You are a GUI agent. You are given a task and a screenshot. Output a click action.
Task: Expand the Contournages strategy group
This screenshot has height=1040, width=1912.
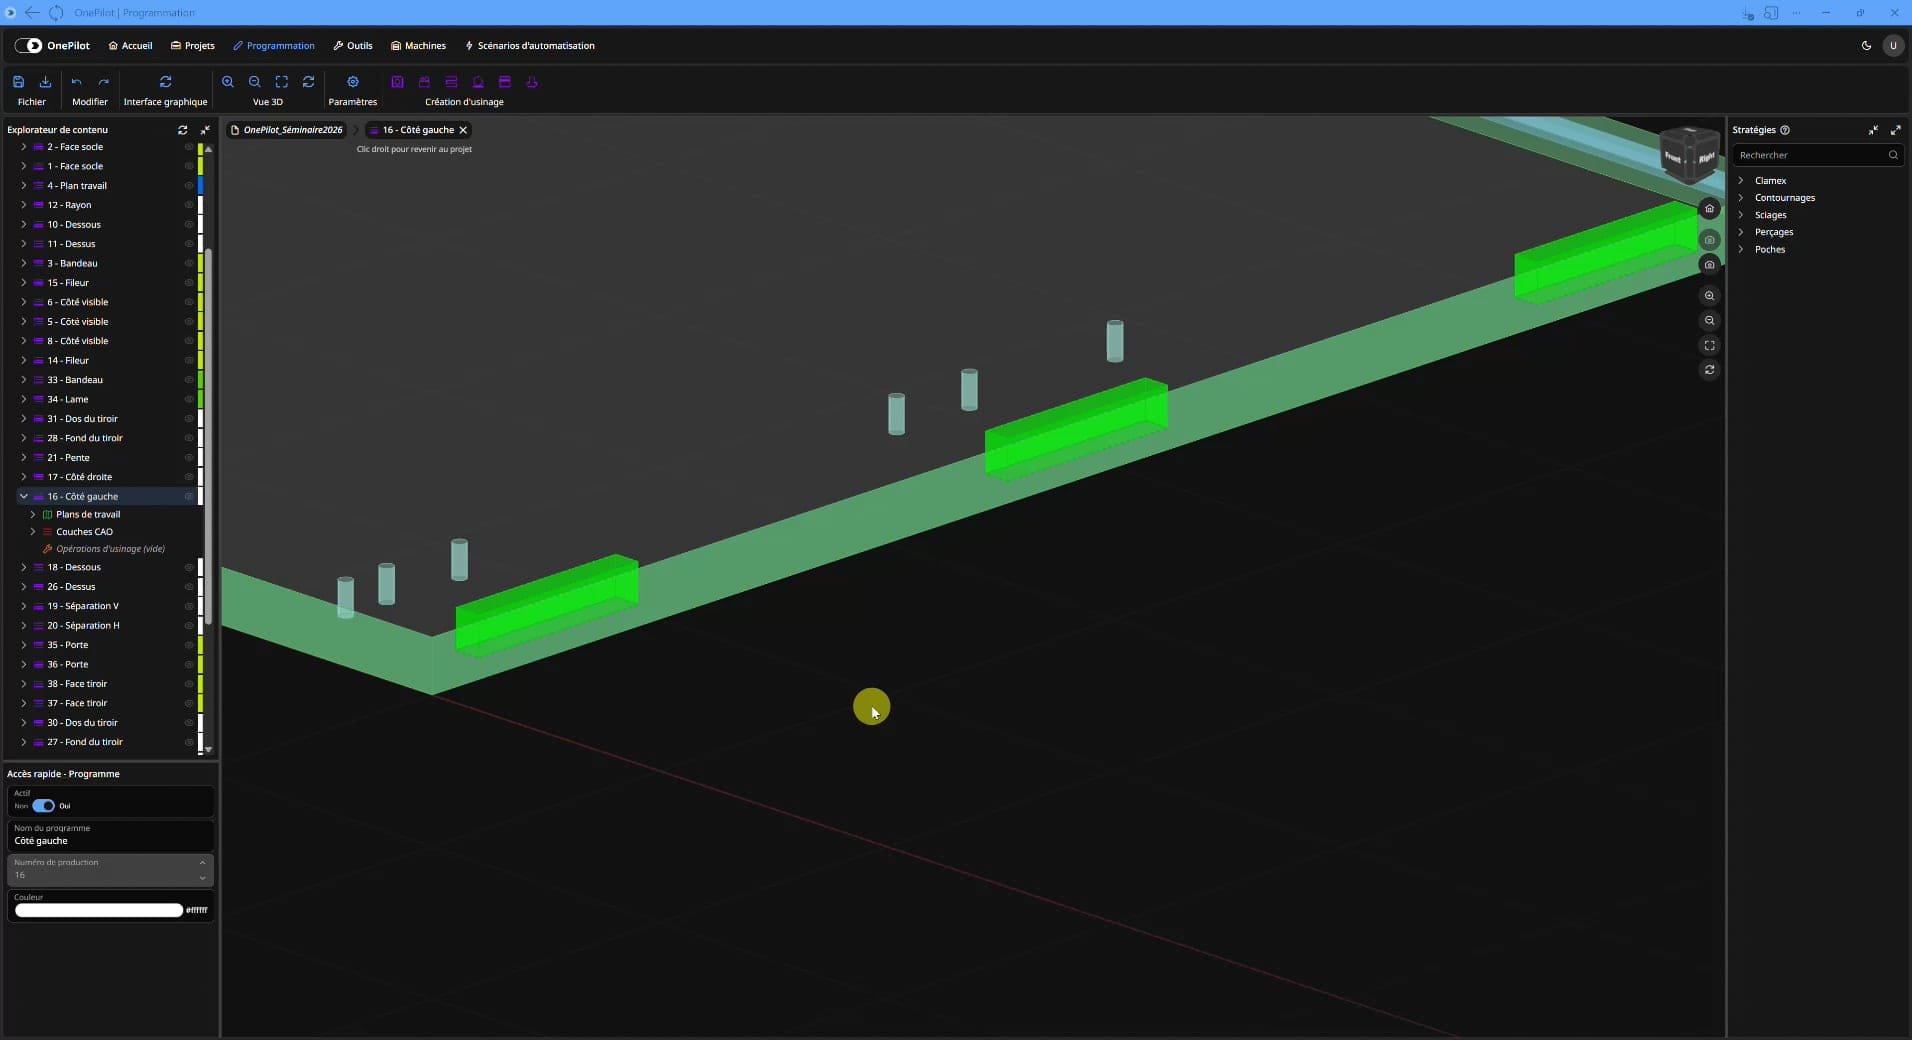1741,198
